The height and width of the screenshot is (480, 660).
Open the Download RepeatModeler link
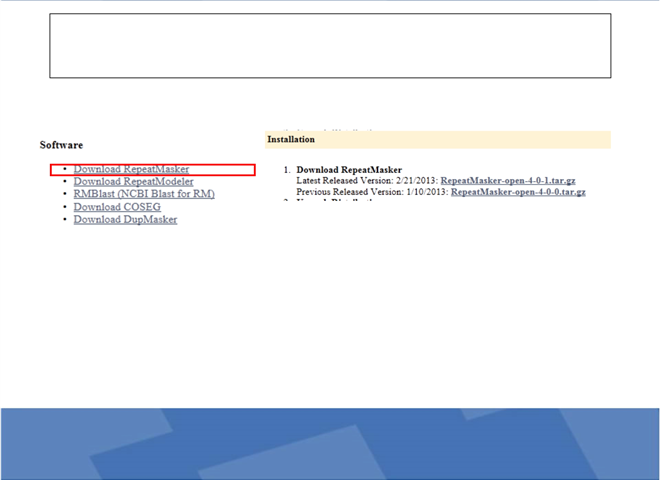[133, 181]
